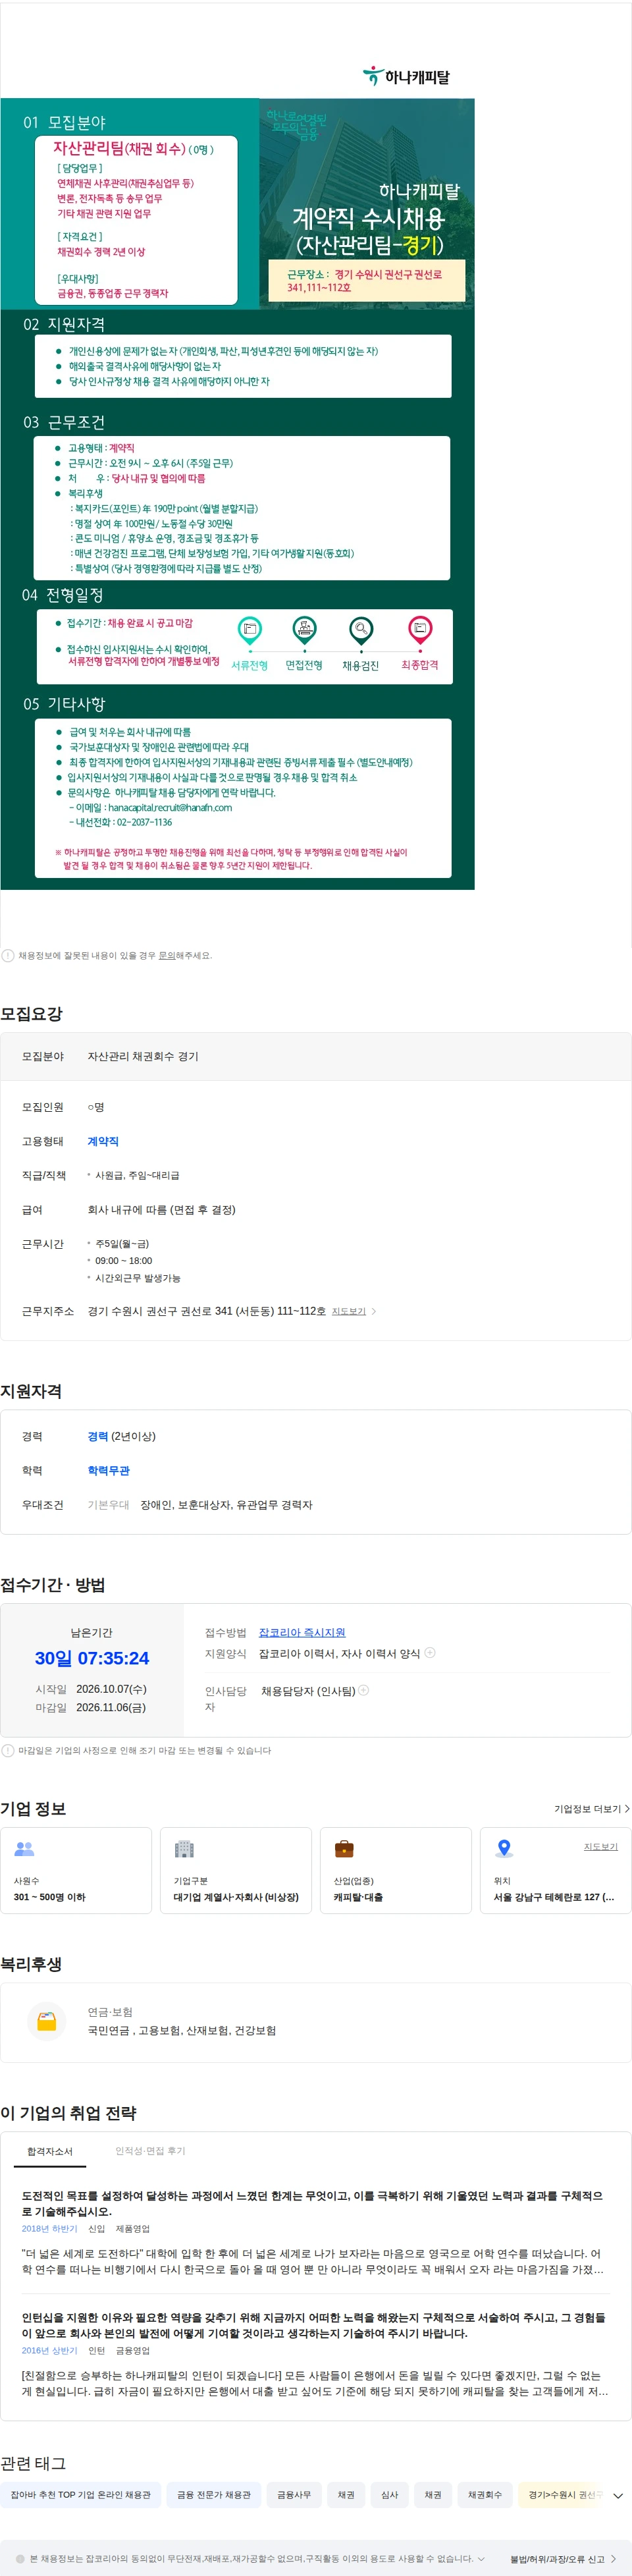Expand related tags with chevron arrow
Screen dimensions: 632x2576
618,2496
